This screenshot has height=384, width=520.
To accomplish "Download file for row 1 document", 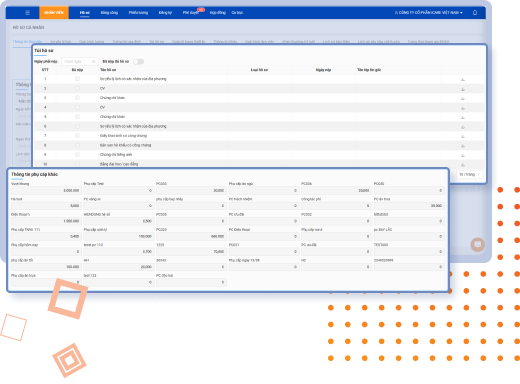I will click(463, 79).
